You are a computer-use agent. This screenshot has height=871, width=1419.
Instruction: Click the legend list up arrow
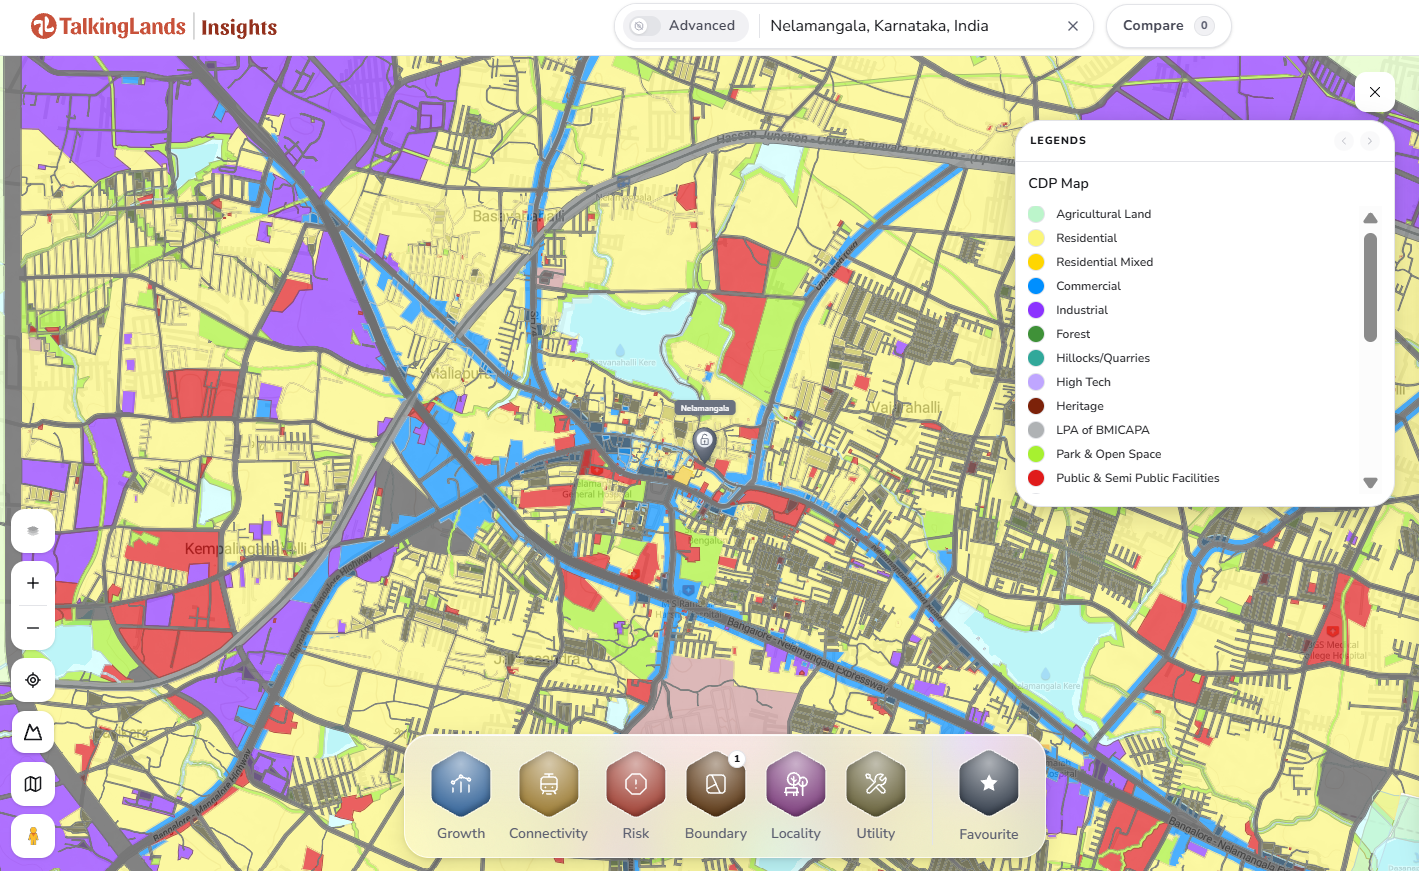point(1371,218)
